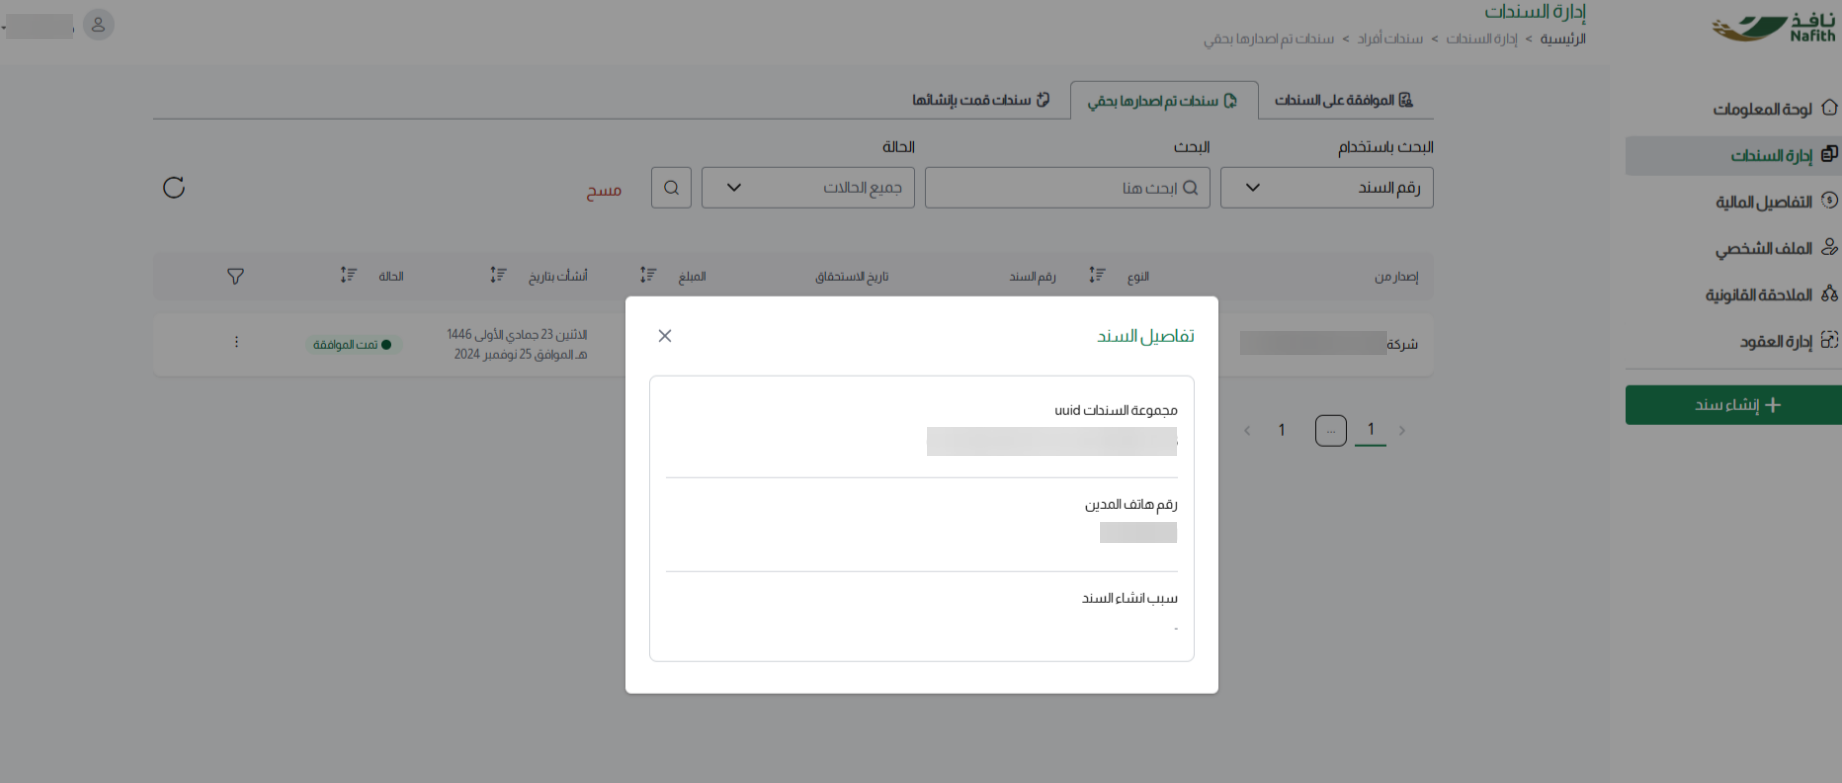Sort by the النوع column icon
1842x783 pixels.
click(x=1097, y=275)
